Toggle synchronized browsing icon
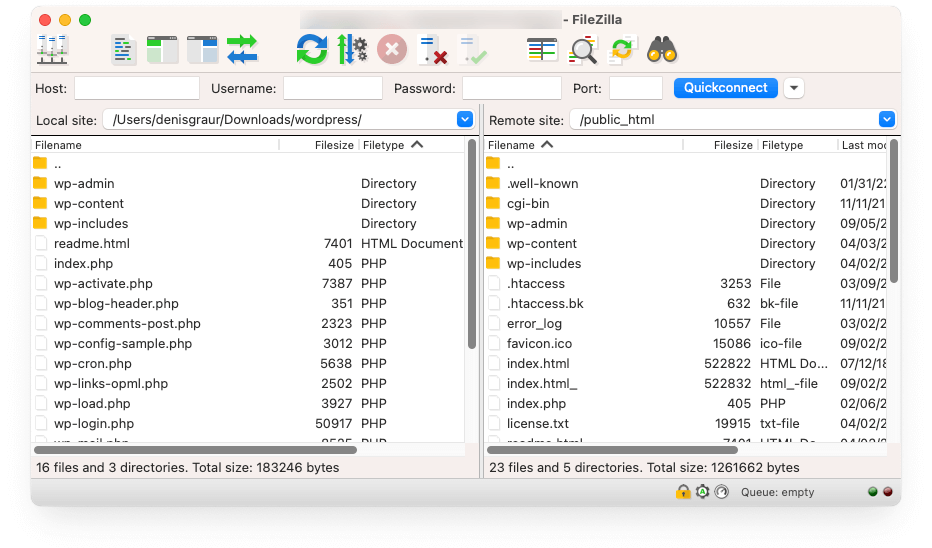Screen dimensions: 932x548 (622, 50)
